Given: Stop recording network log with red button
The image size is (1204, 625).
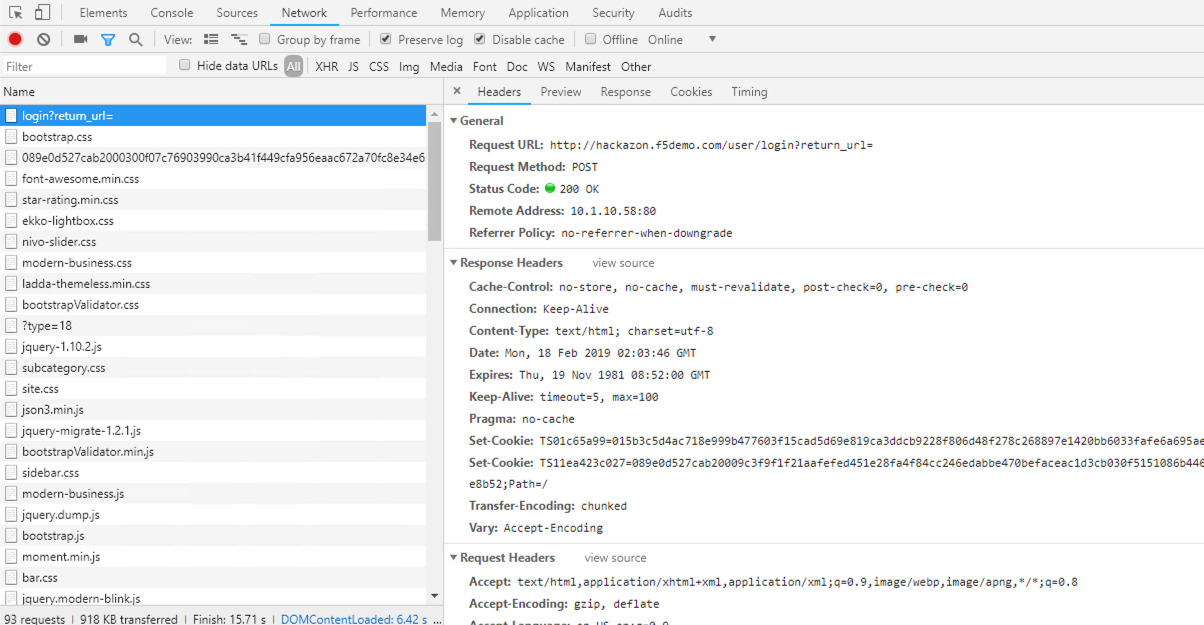Looking at the screenshot, I should (x=15, y=39).
